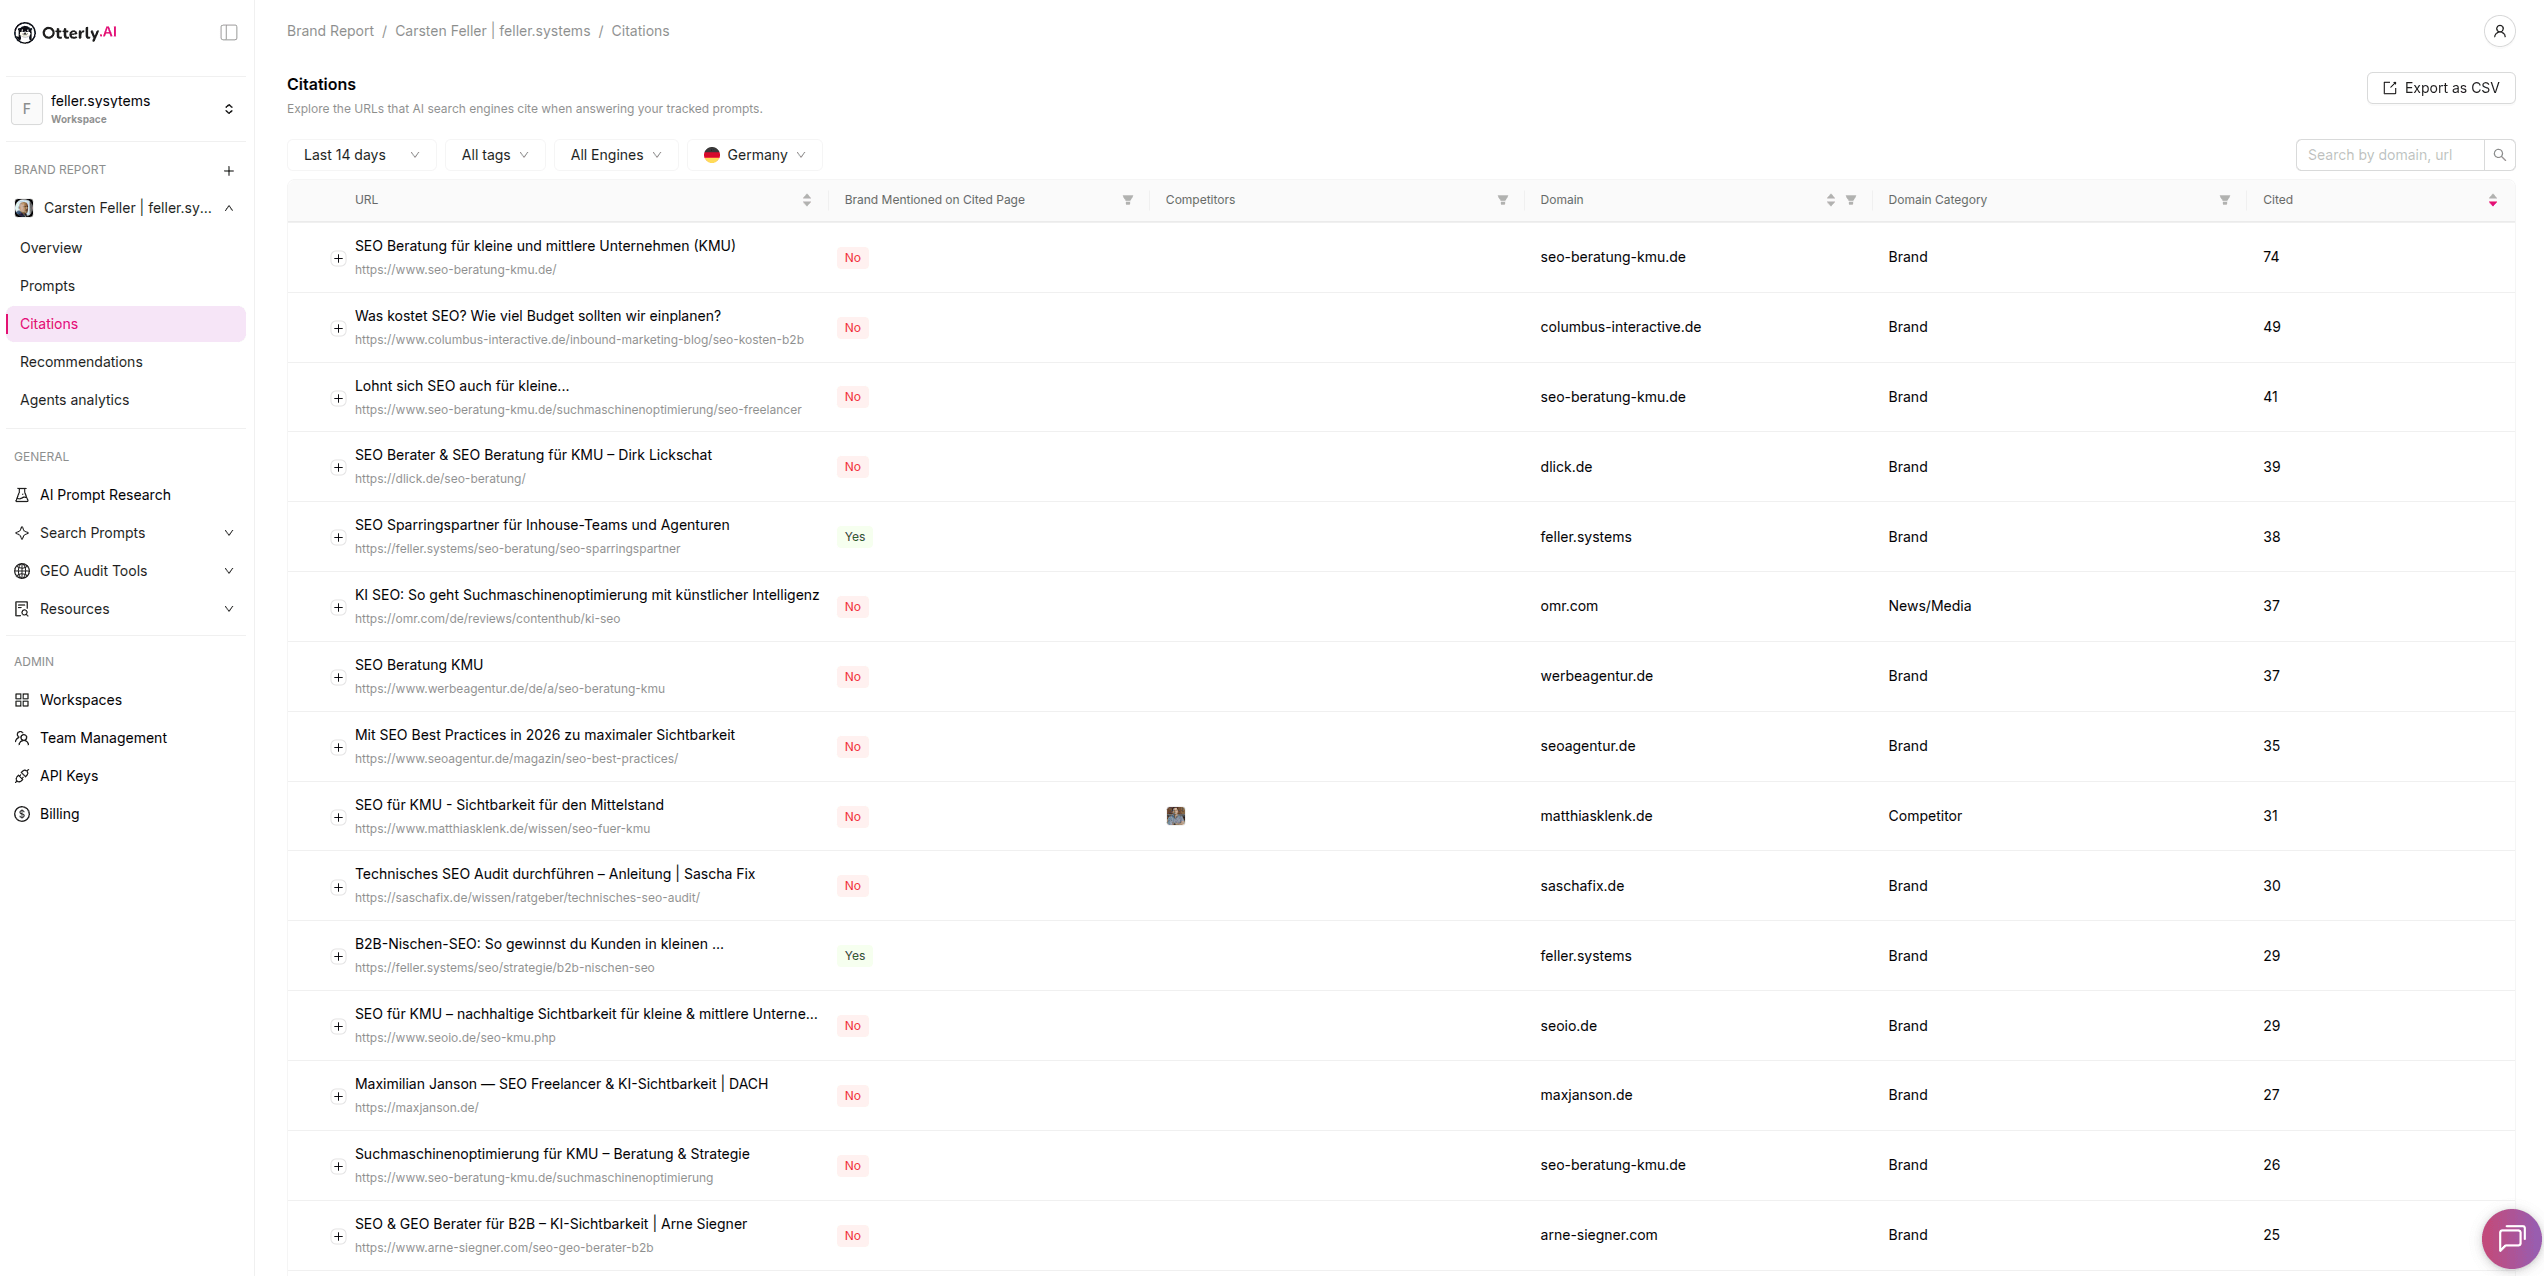
Task: Click the cited count 74
Action: [x=2271, y=257]
